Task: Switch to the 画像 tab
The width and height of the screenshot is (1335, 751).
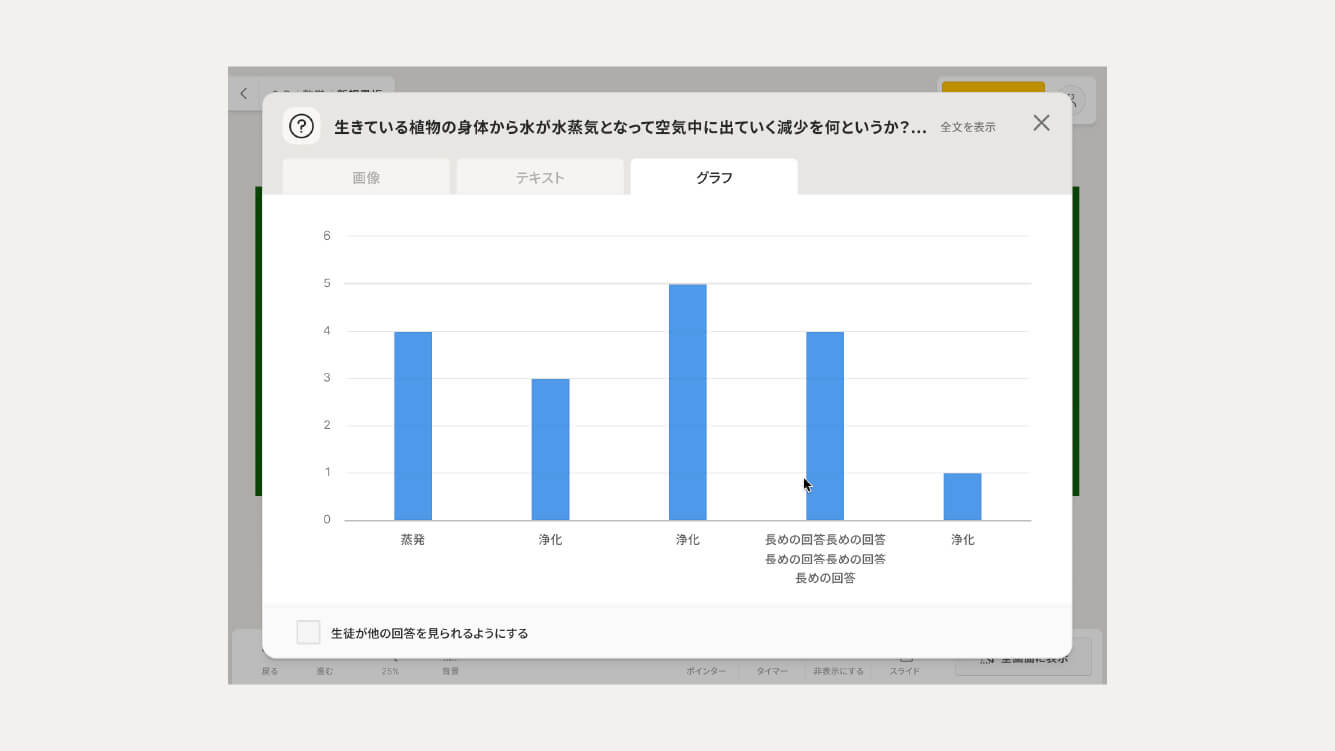Action: pyautogui.click(x=366, y=177)
